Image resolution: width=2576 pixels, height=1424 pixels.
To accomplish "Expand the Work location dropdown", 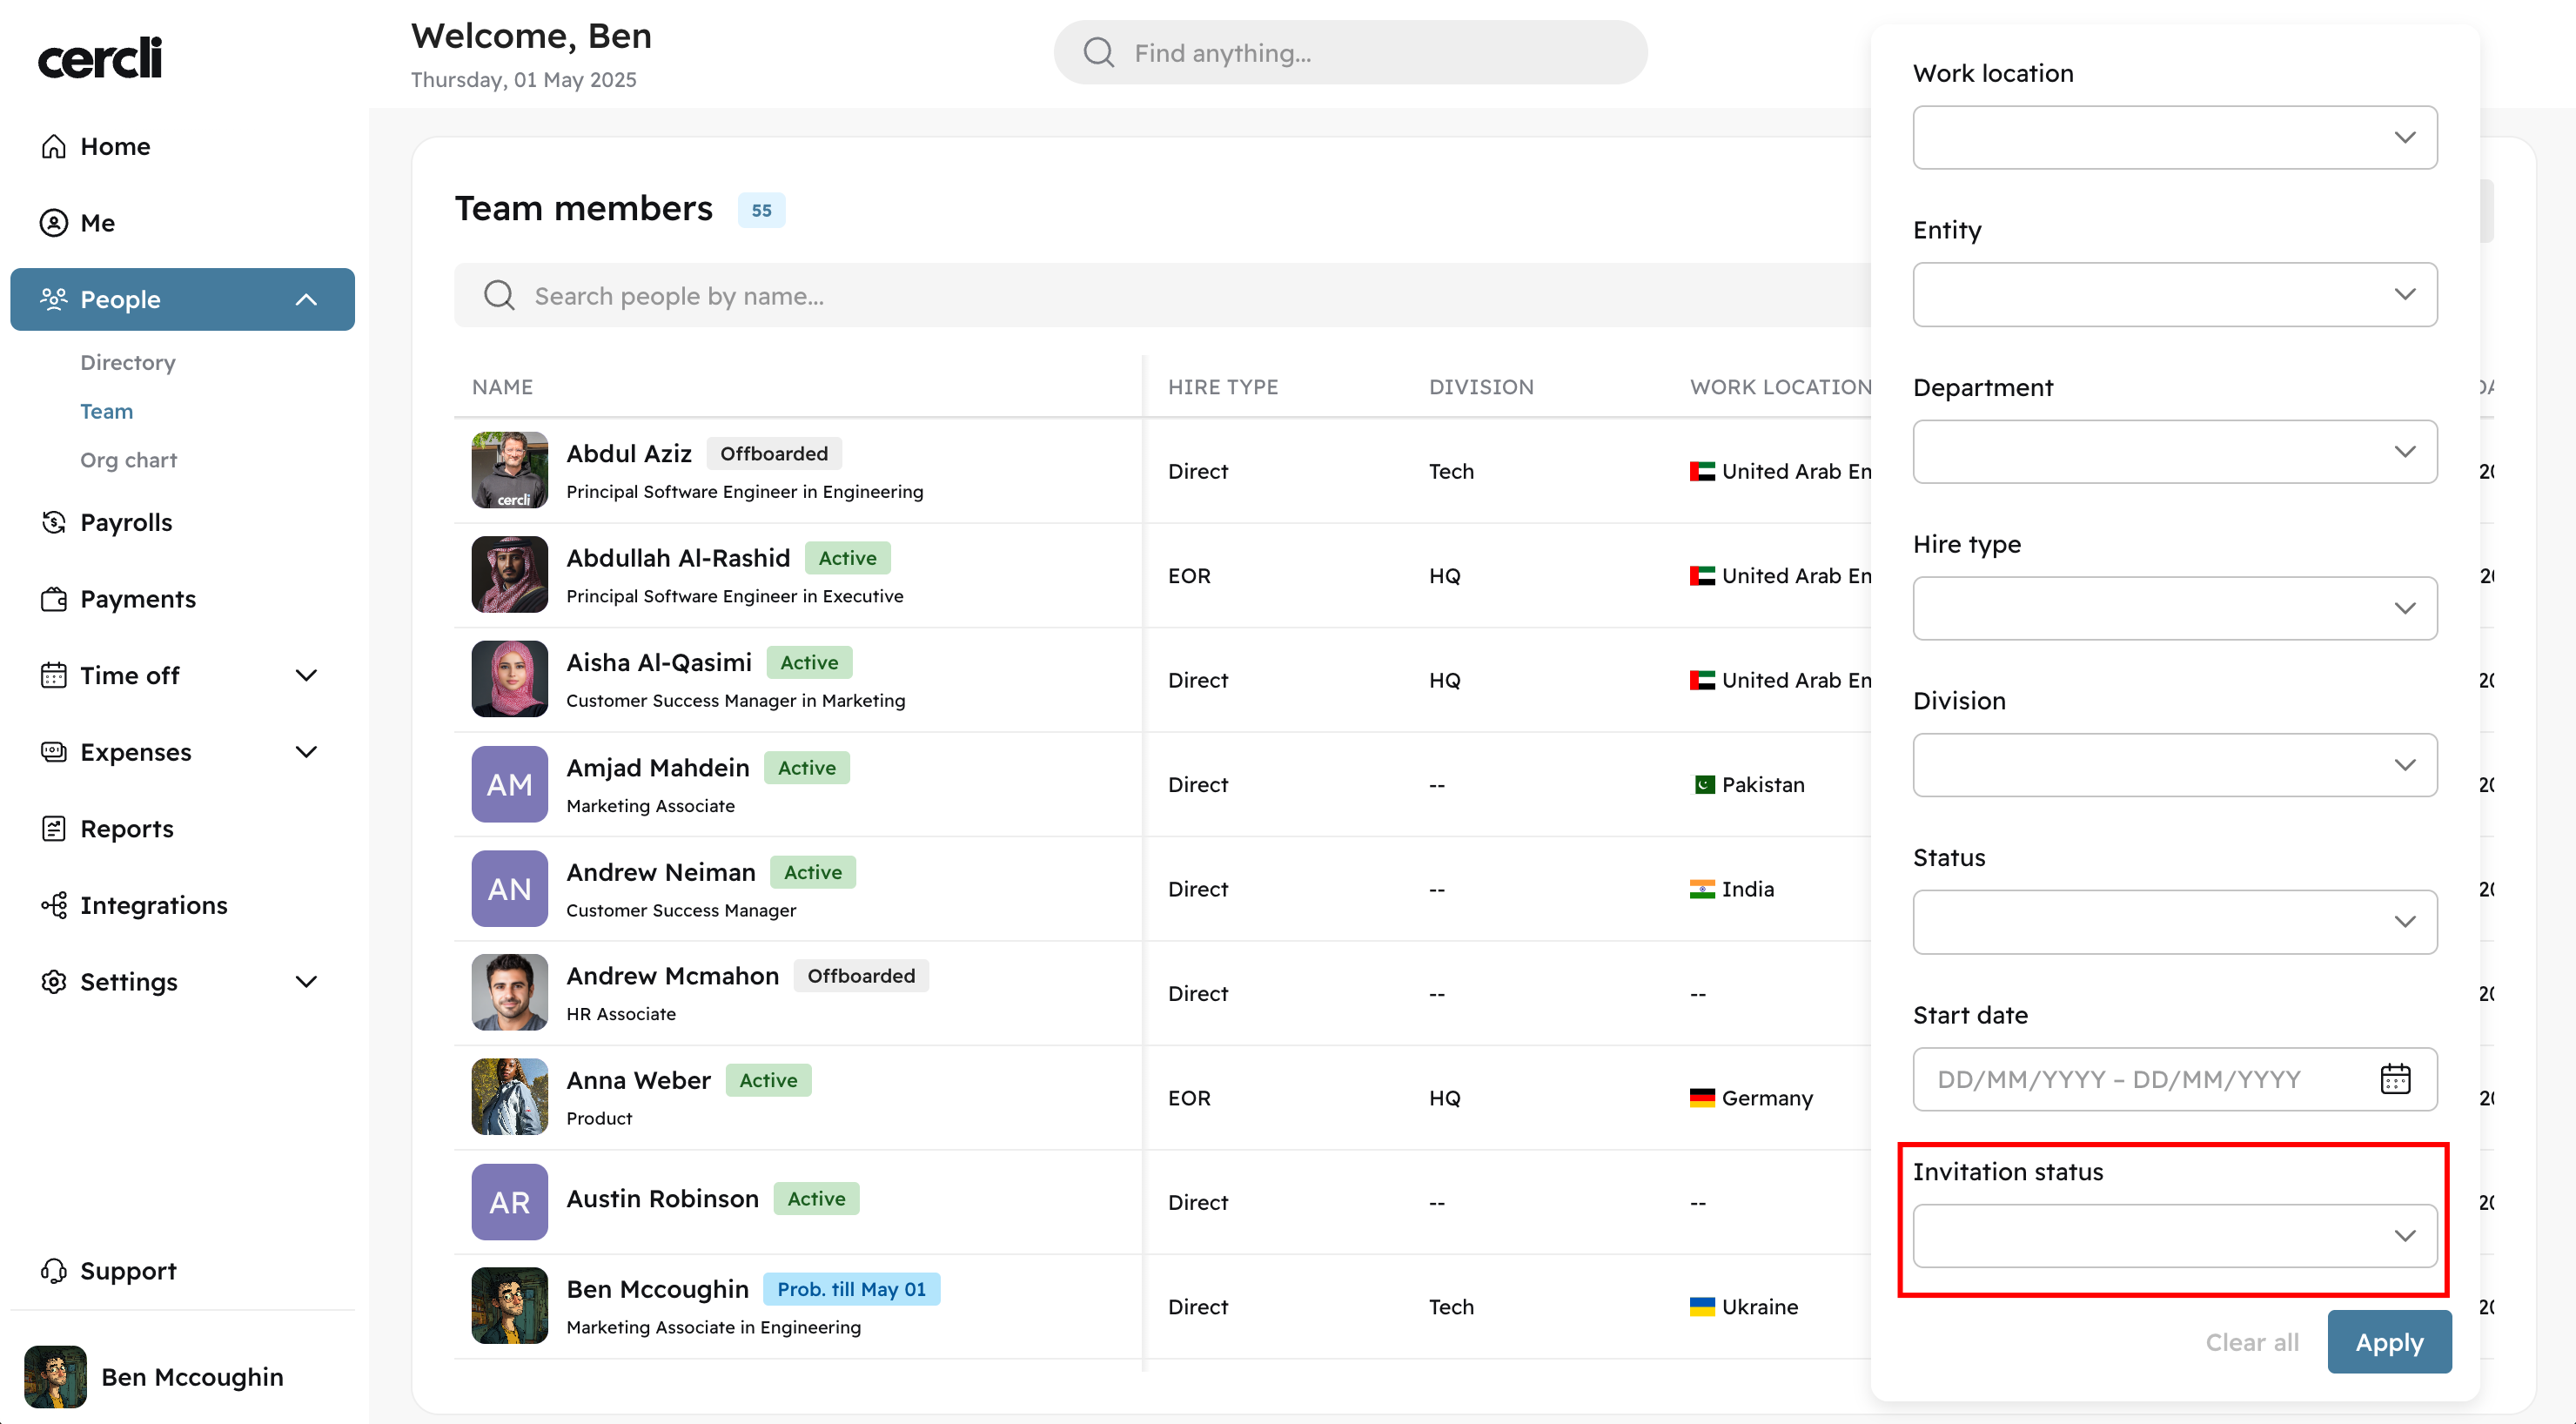I will pos(2174,138).
